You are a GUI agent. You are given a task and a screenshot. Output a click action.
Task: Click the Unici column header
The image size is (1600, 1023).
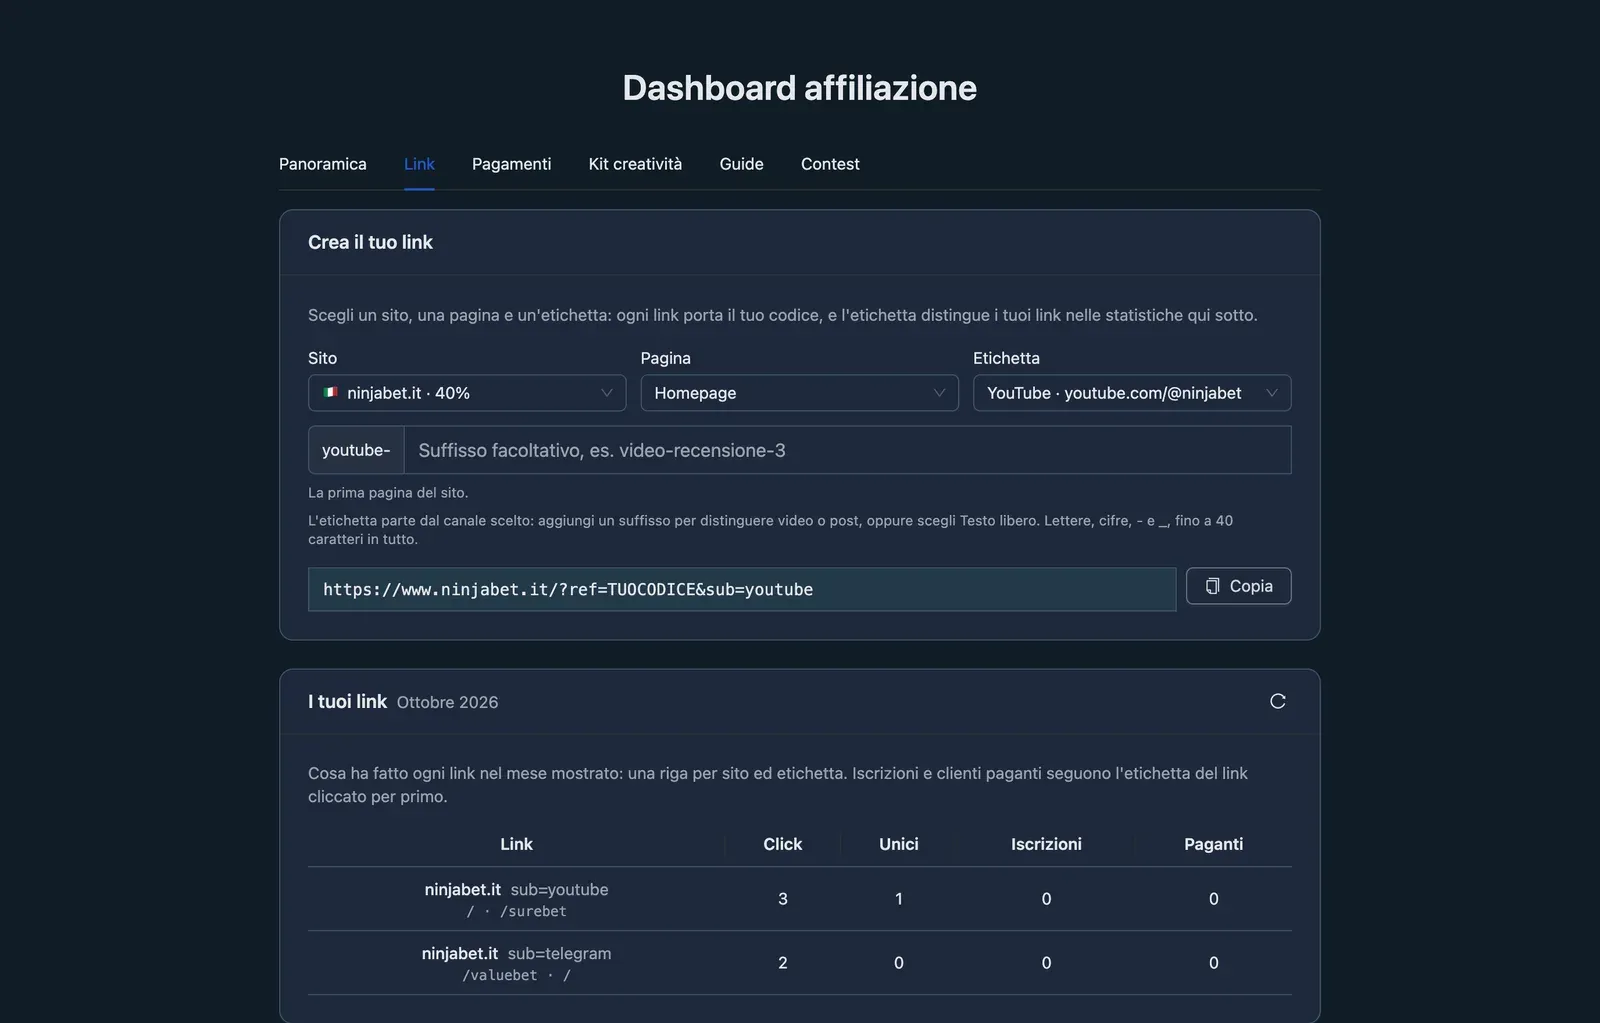tap(898, 844)
